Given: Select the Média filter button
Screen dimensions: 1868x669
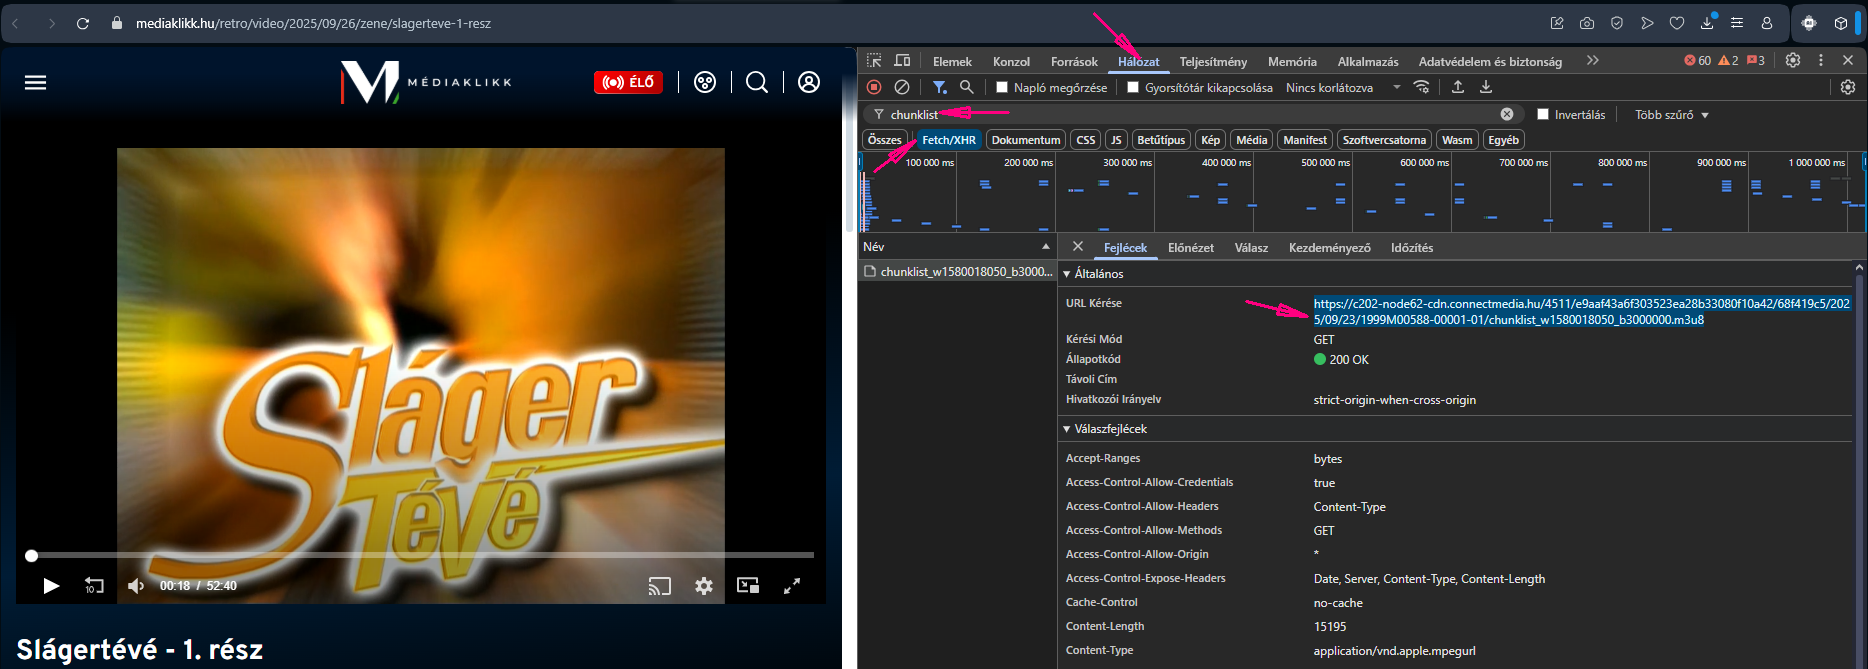Looking at the screenshot, I should coord(1251,140).
